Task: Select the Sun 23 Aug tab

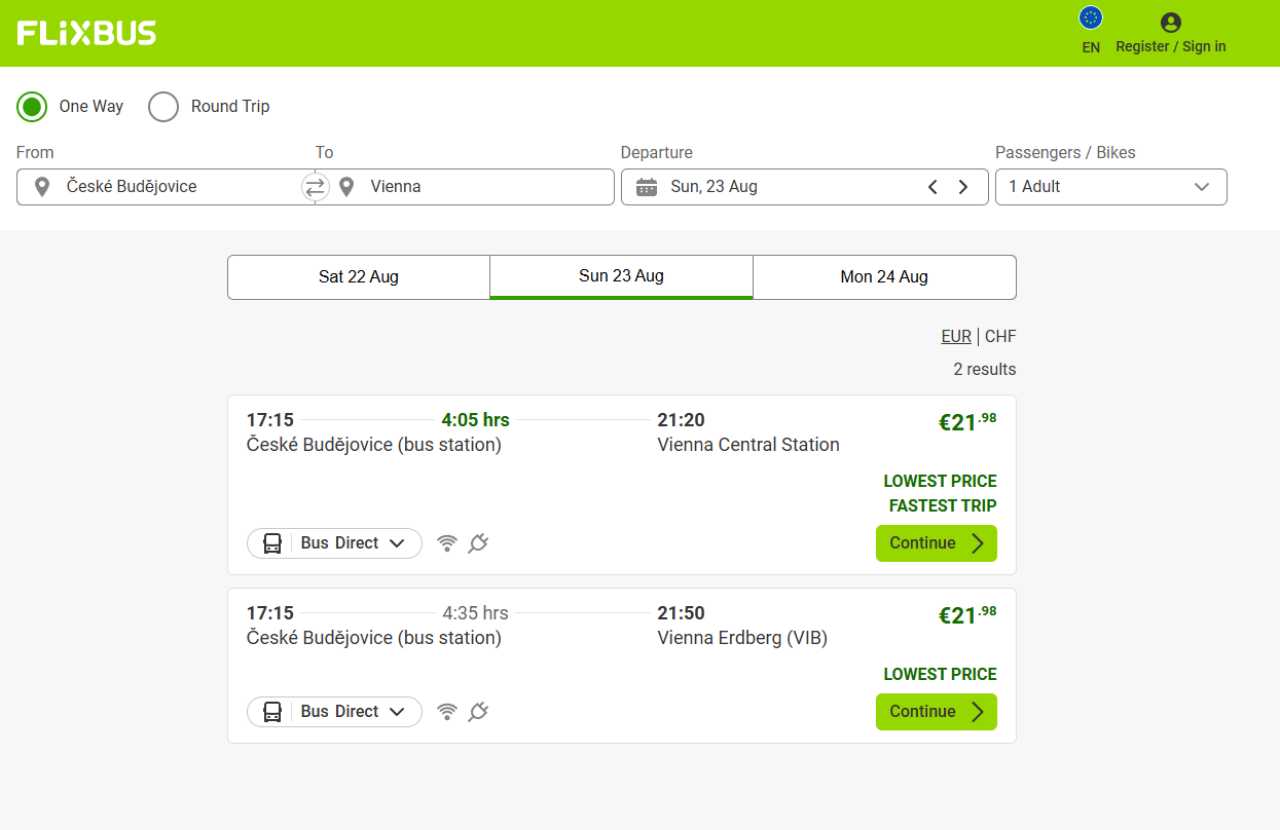Action: [621, 277]
